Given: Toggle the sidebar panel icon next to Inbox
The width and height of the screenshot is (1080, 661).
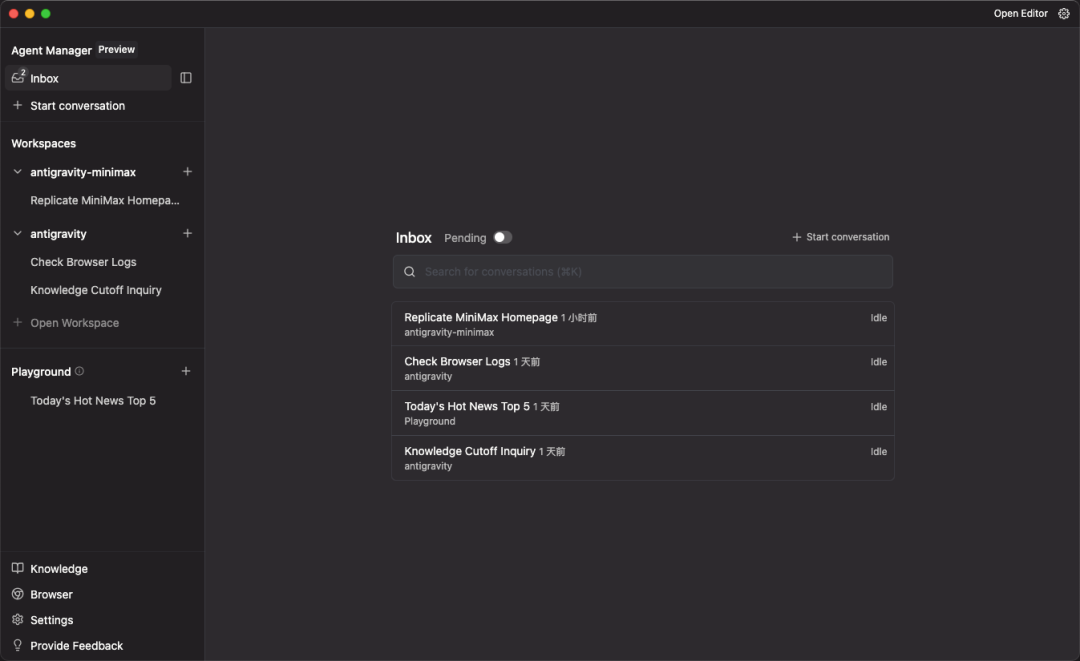Looking at the screenshot, I should tap(186, 78).
